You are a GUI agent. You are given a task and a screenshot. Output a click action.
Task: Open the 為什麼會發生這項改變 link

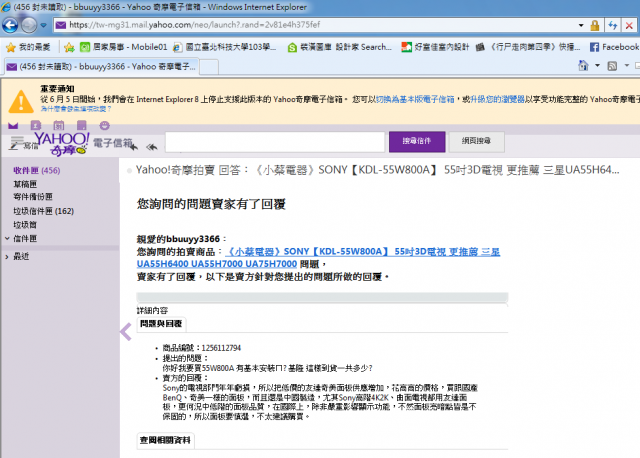(x=76, y=109)
